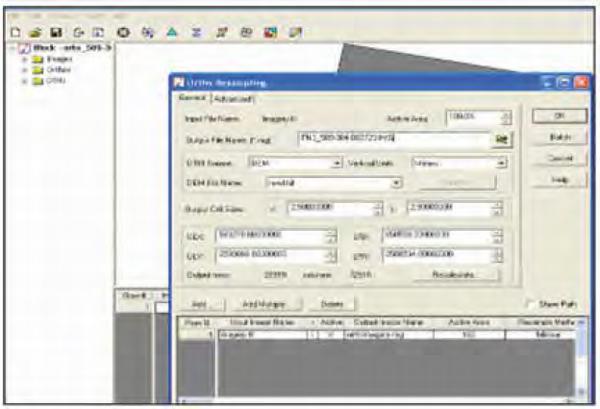Open the Vertical Units dropdown
This screenshot has width=600, height=409.
(501, 162)
